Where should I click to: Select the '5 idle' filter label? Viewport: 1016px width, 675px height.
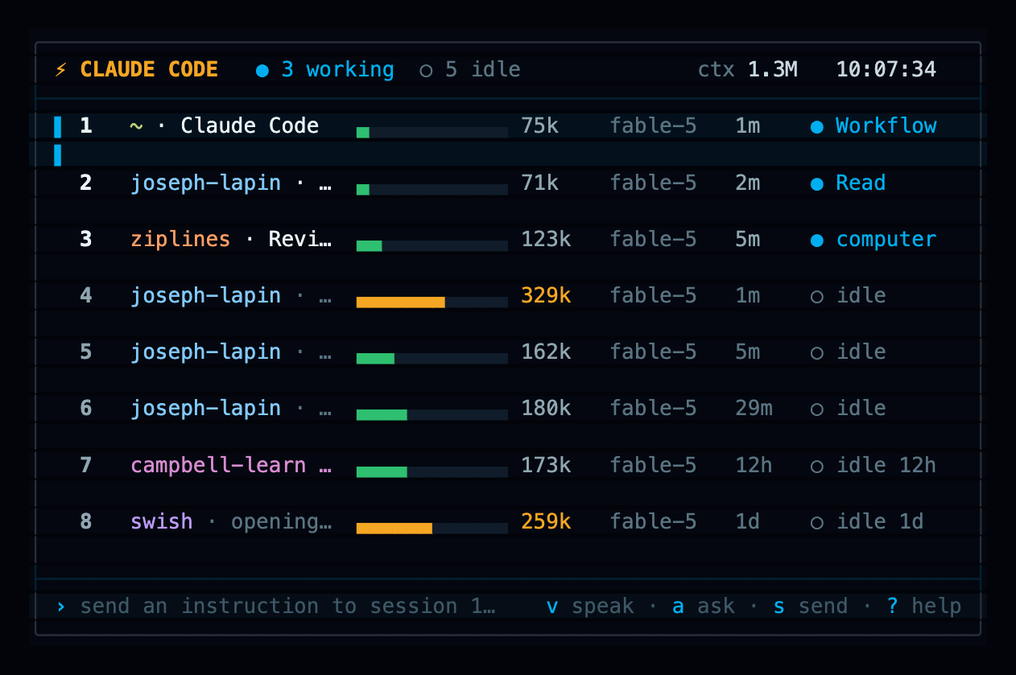click(x=482, y=69)
